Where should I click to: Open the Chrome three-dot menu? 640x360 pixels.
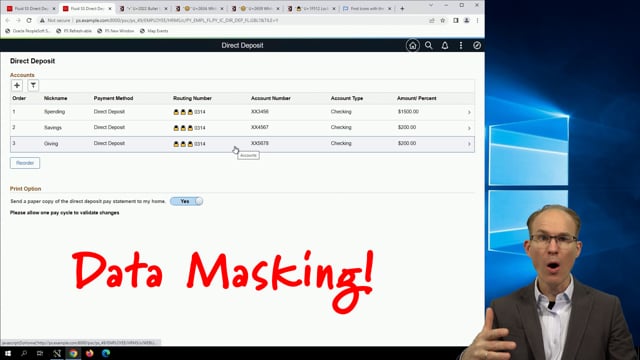coord(477,20)
